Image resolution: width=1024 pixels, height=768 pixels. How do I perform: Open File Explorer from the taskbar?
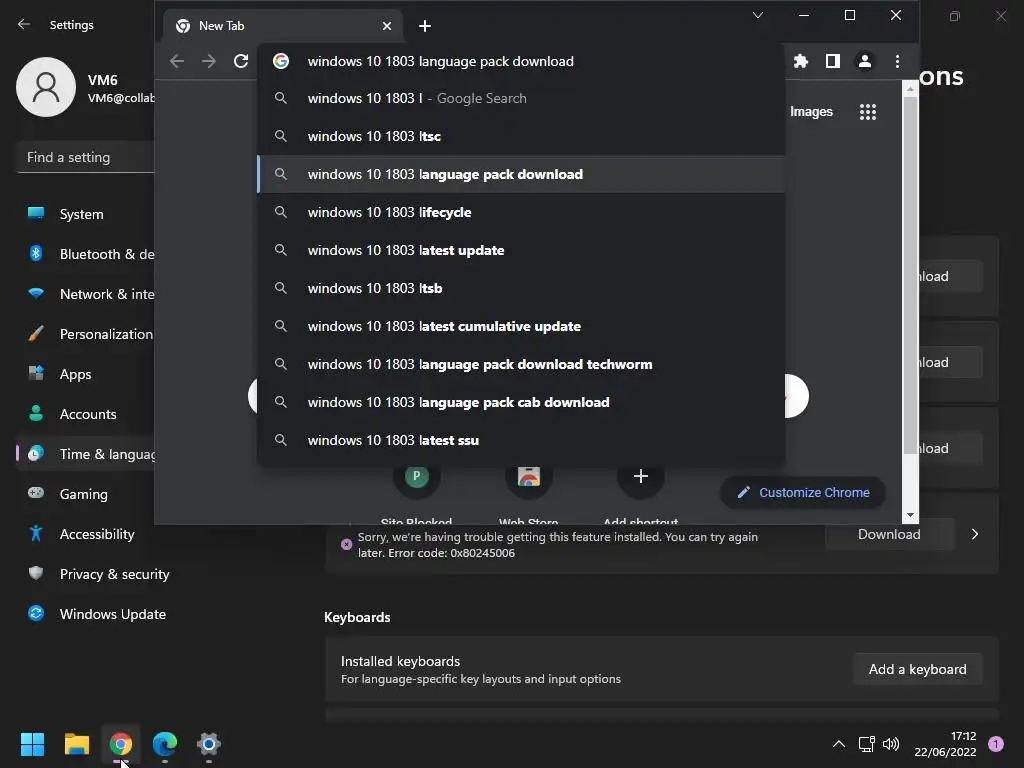tap(76, 744)
